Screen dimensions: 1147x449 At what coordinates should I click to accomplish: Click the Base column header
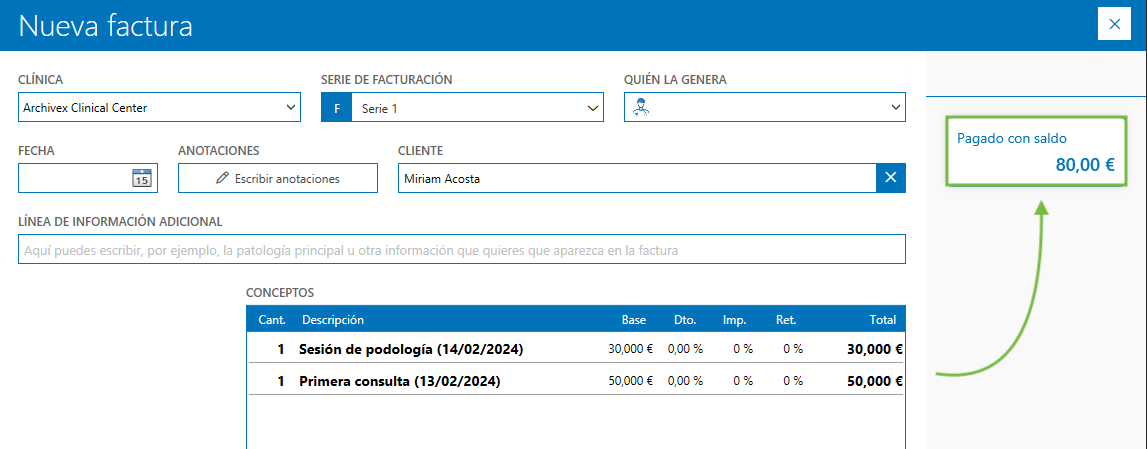(633, 320)
